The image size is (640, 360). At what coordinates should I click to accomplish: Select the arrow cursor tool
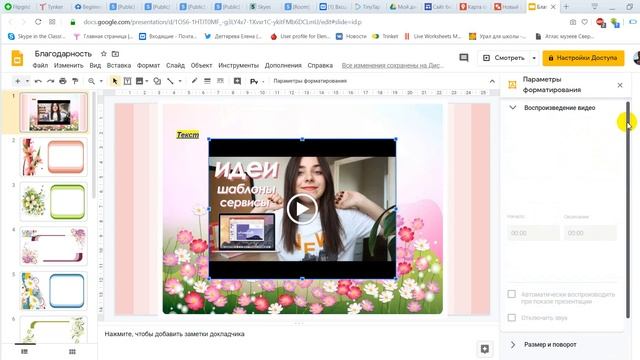(x=115, y=81)
